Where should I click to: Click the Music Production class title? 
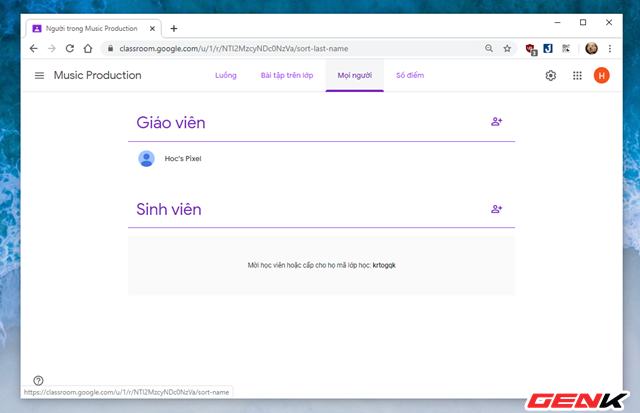[x=98, y=75]
